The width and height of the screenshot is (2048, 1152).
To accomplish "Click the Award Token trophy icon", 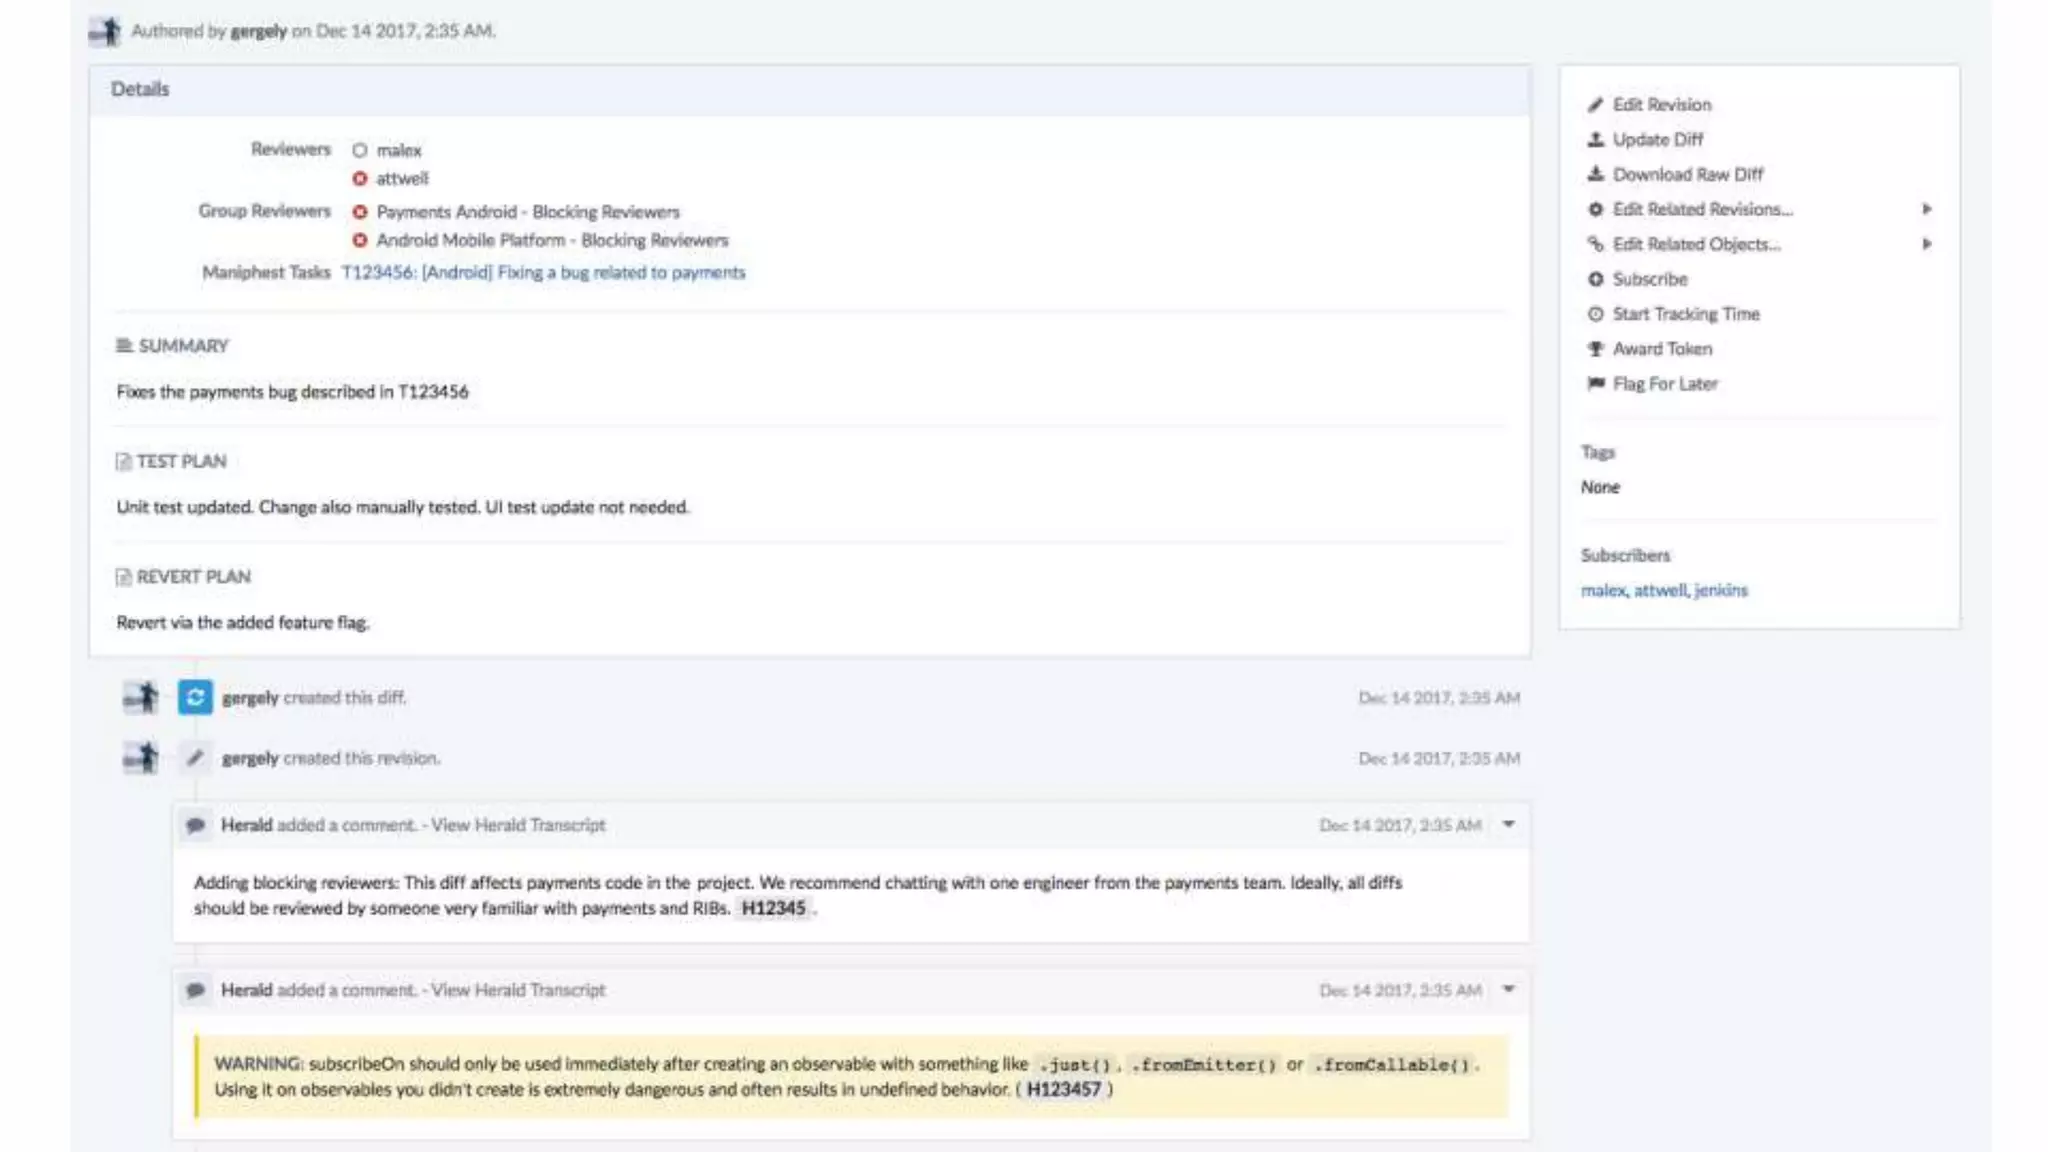I will pos(1595,349).
